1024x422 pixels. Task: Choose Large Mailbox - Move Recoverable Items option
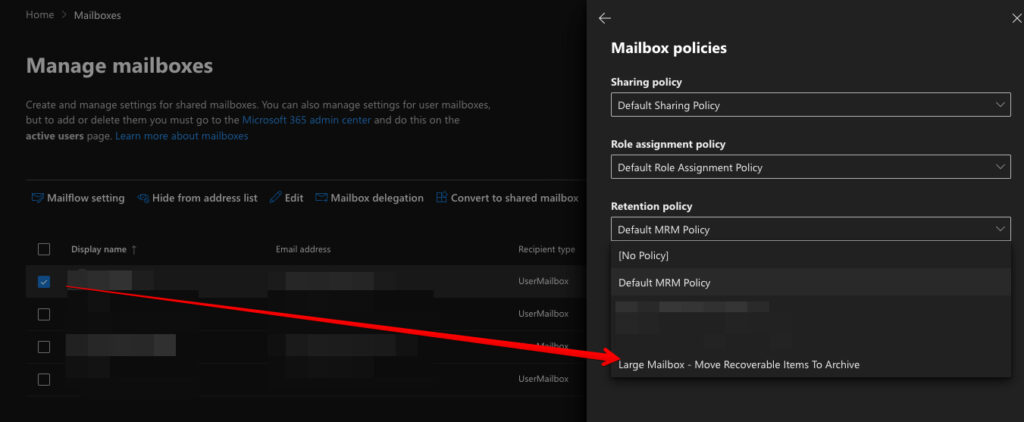coord(738,364)
